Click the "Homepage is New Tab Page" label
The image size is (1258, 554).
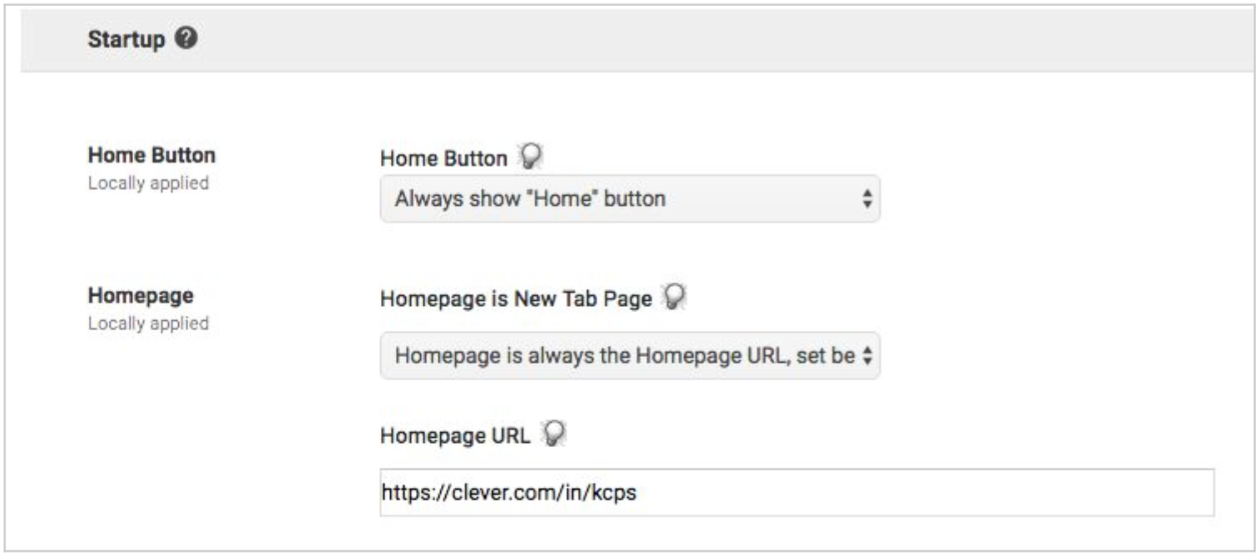516,297
